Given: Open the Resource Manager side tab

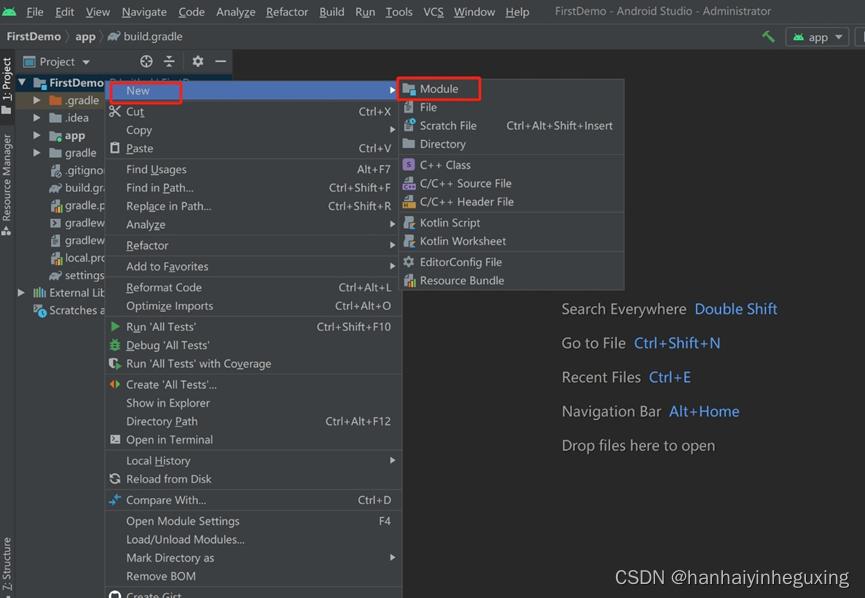Looking at the screenshot, I should pos(7,184).
